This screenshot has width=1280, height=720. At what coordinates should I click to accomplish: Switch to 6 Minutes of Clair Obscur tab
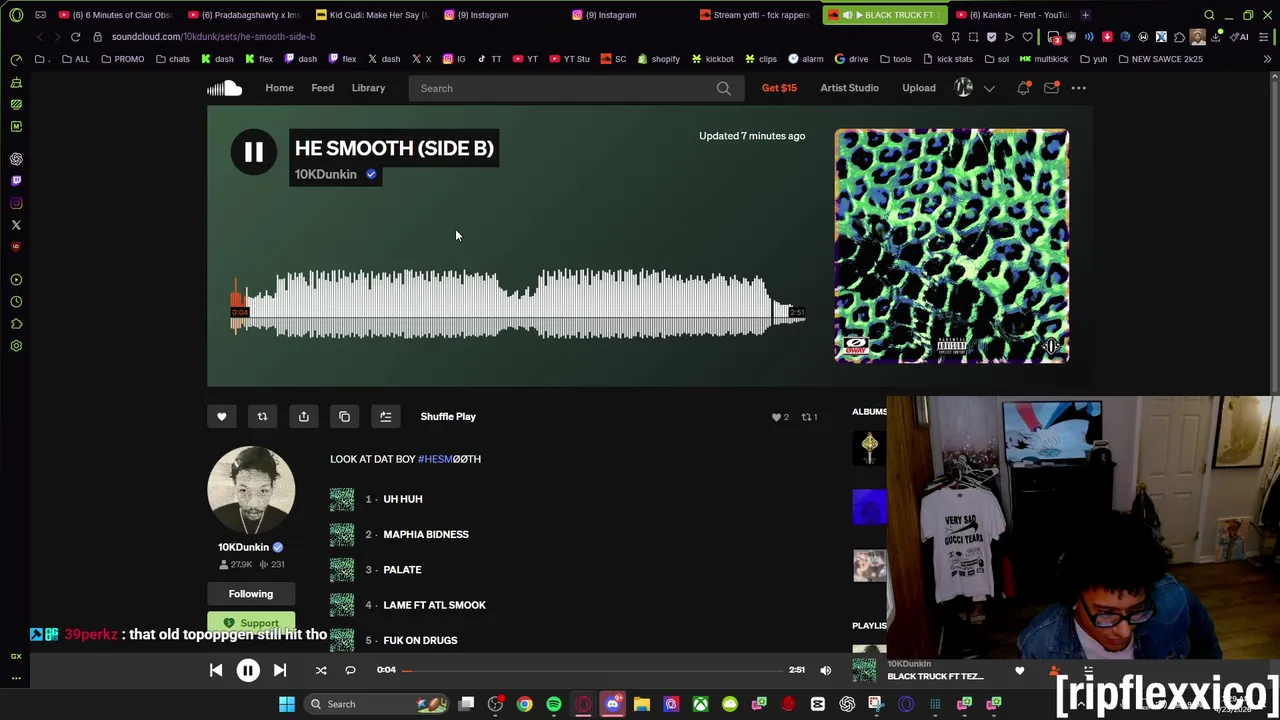(x=116, y=15)
